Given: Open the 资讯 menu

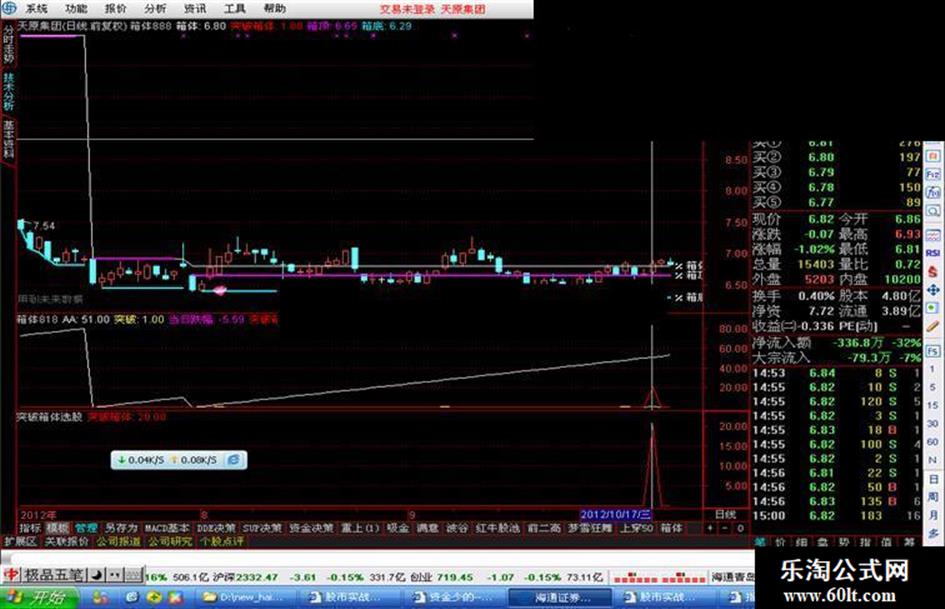Looking at the screenshot, I should [195, 8].
